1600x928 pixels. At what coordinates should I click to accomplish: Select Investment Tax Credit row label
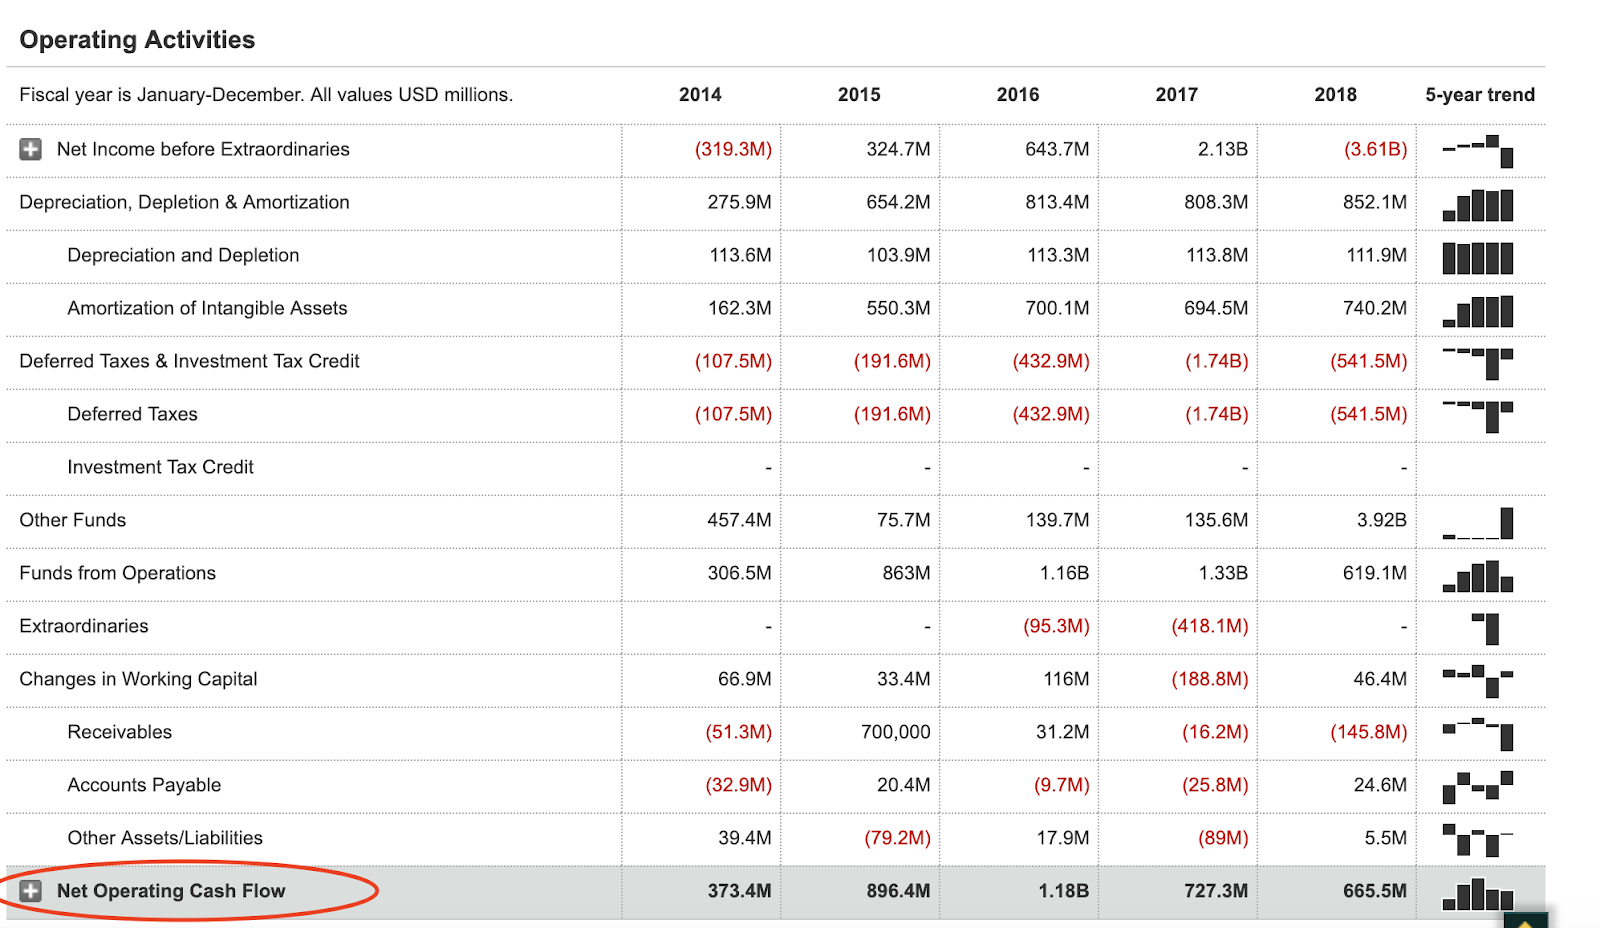point(161,467)
